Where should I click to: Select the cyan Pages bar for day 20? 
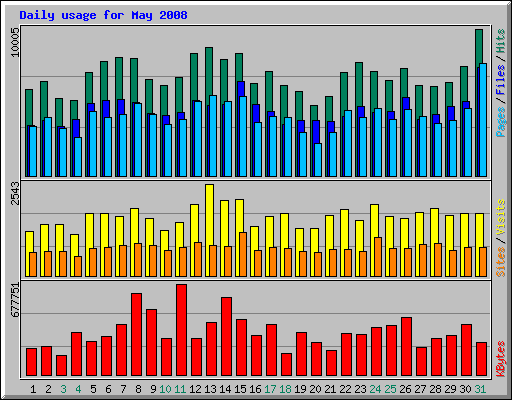coord(318,160)
